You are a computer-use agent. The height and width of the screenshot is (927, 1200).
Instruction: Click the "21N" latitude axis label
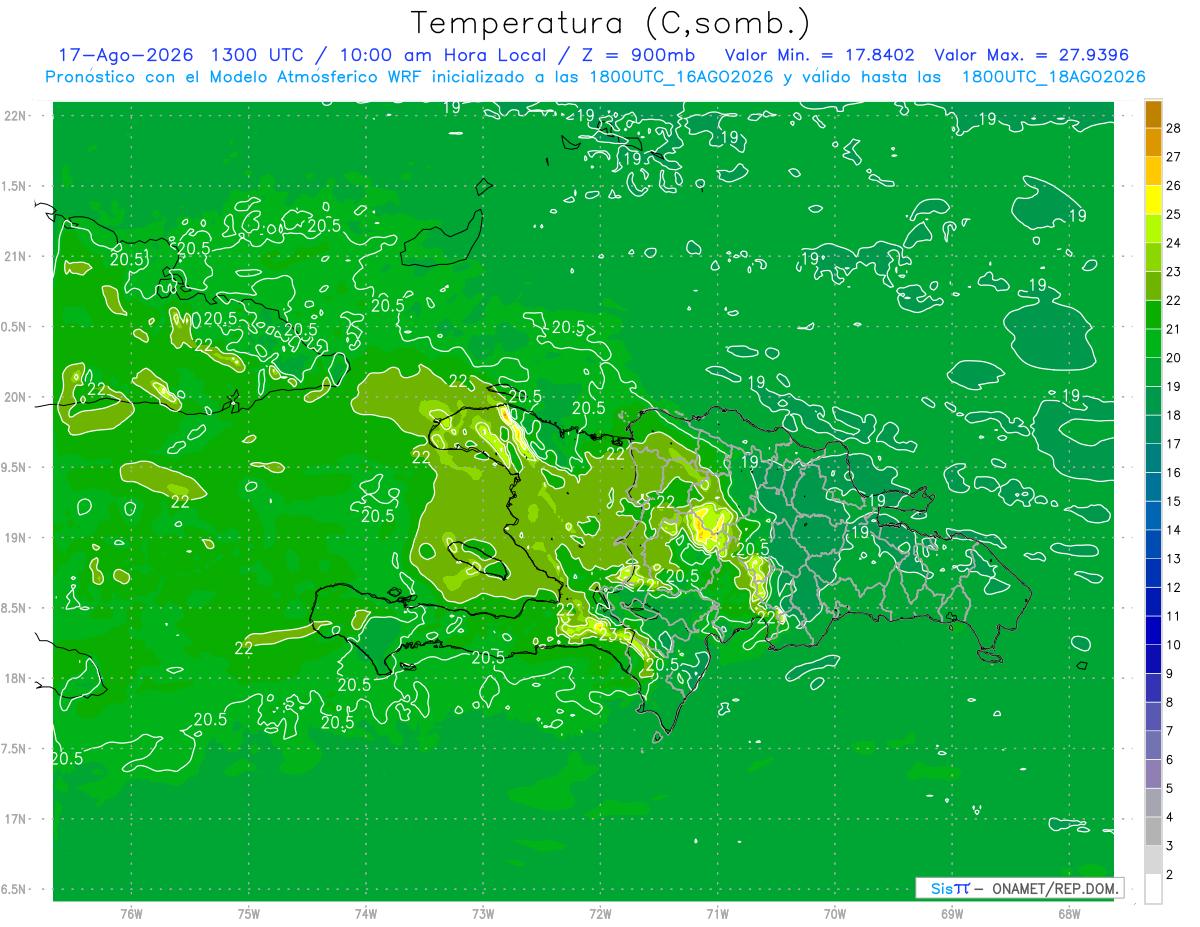[15, 256]
